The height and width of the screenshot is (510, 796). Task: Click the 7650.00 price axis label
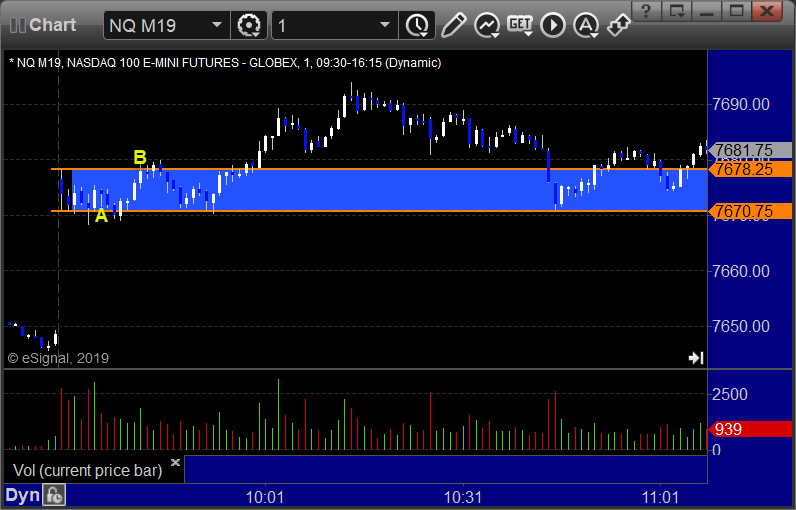pyautogui.click(x=741, y=326)
